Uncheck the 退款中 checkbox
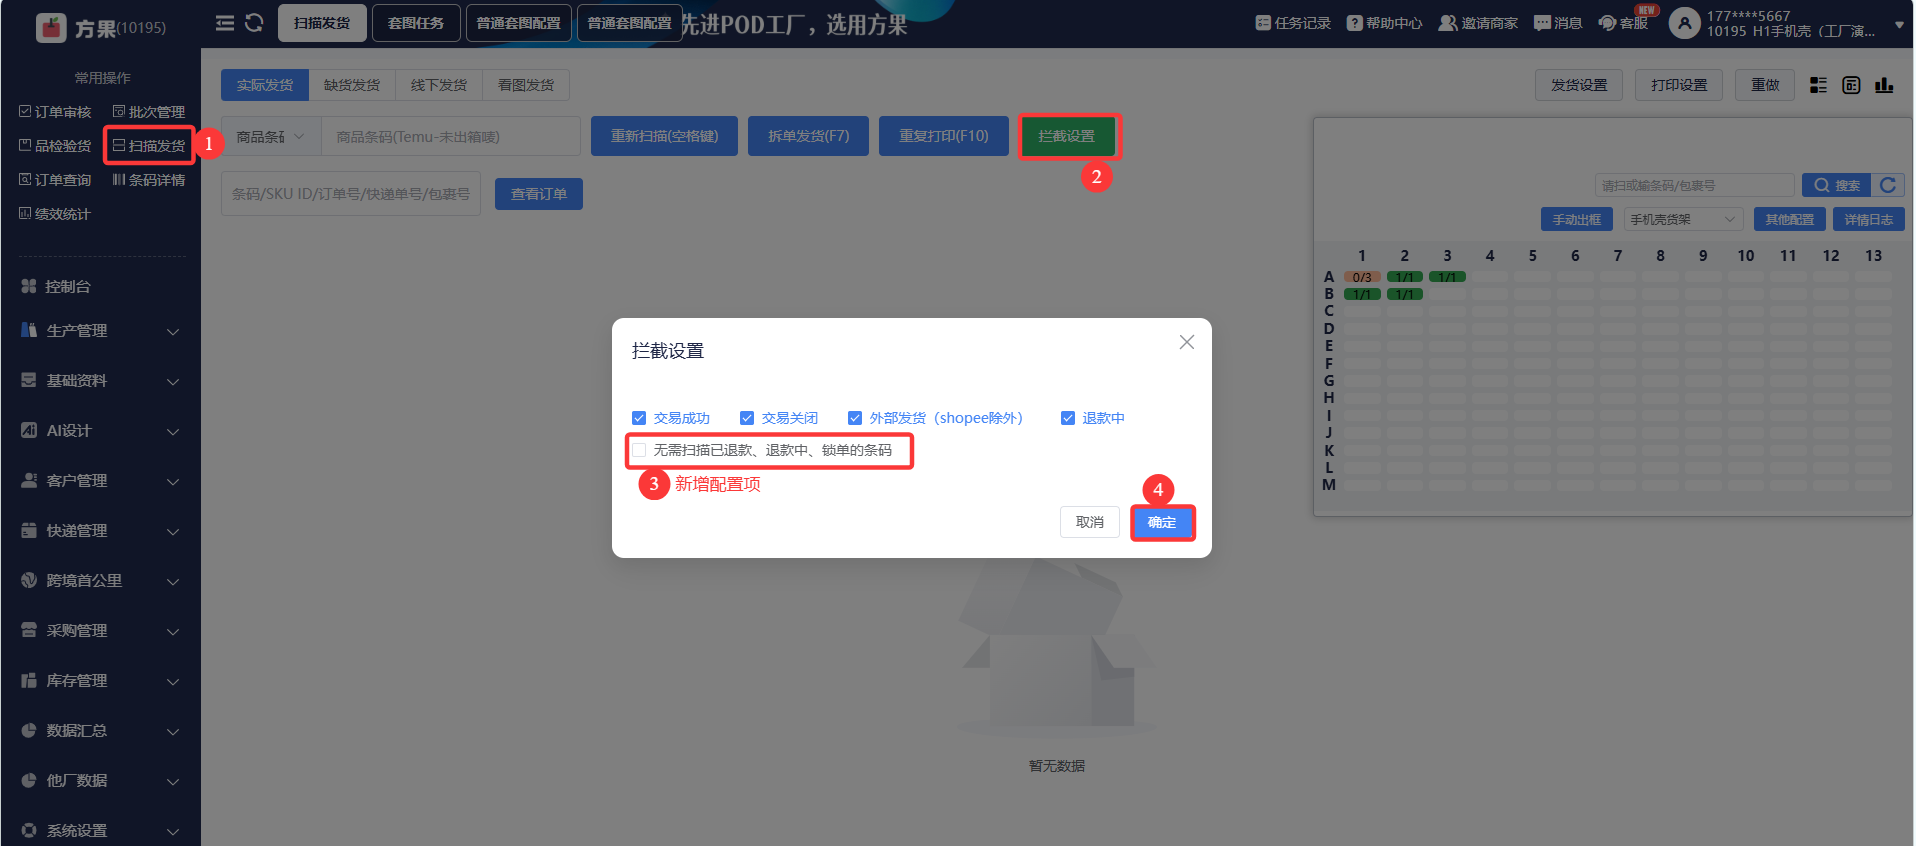This screenshot has width=1916, height=846. (1068, 418)
